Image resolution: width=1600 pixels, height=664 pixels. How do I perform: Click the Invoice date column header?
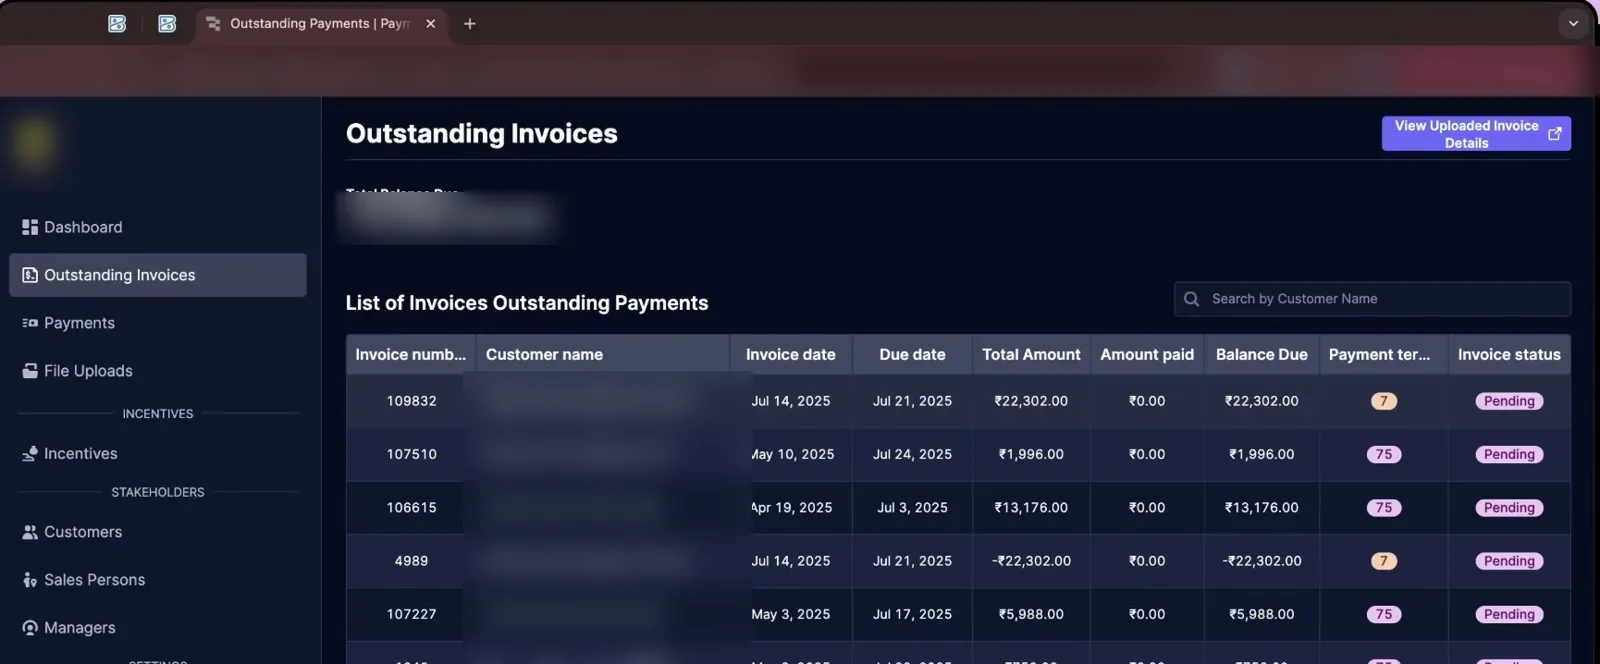[791, 355]
